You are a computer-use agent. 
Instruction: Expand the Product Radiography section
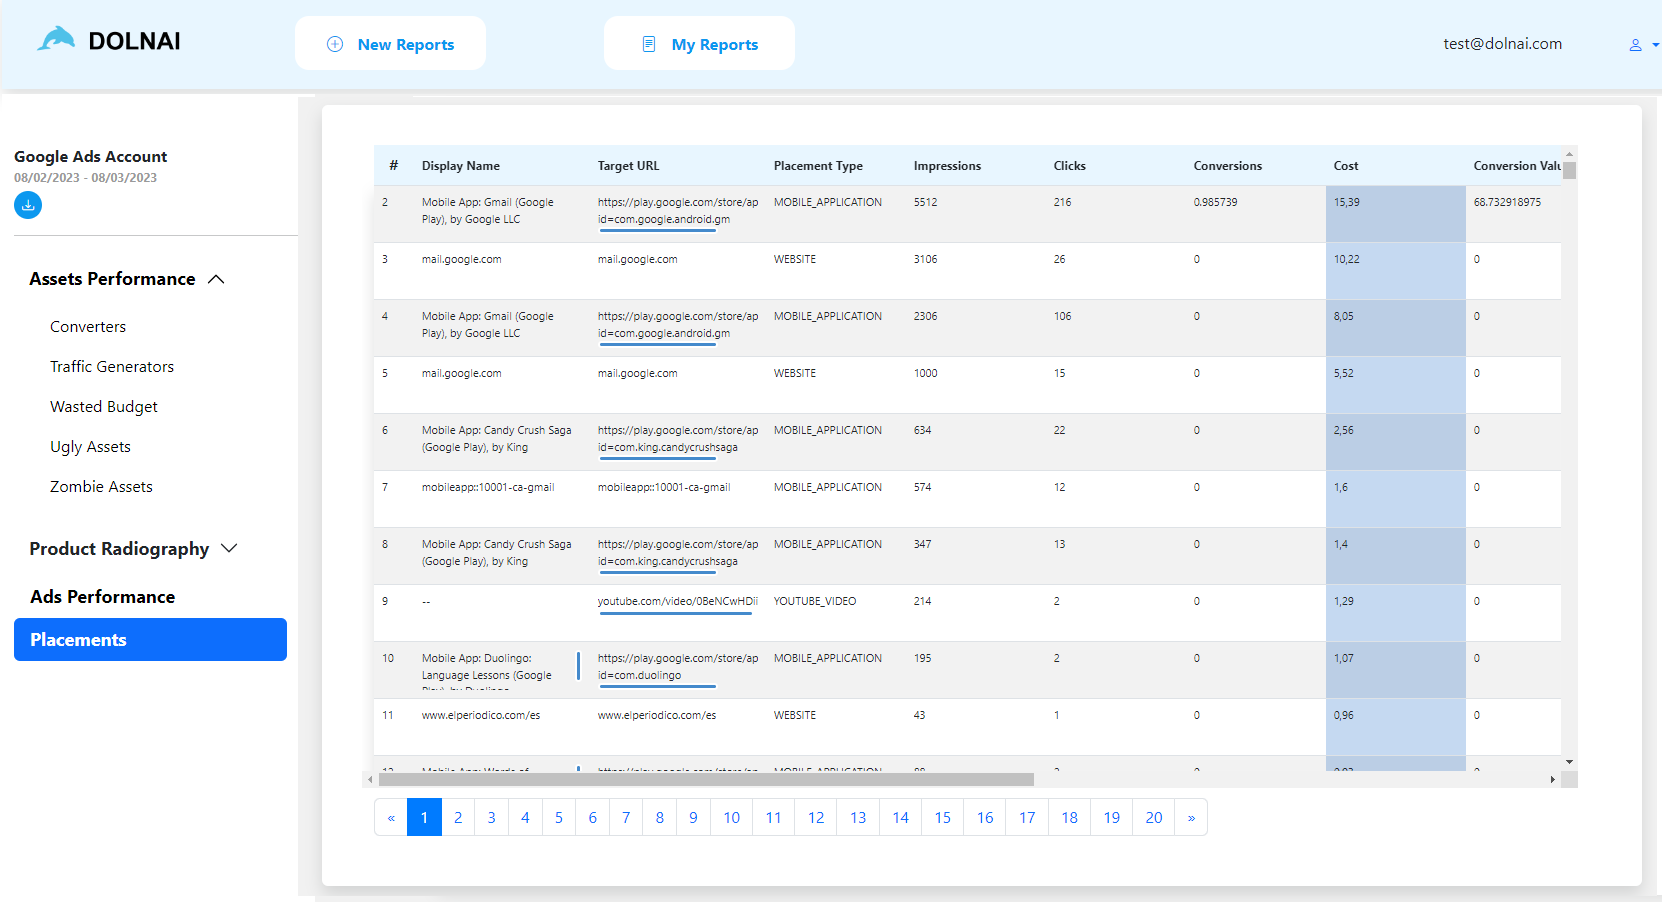coord(229,549)
